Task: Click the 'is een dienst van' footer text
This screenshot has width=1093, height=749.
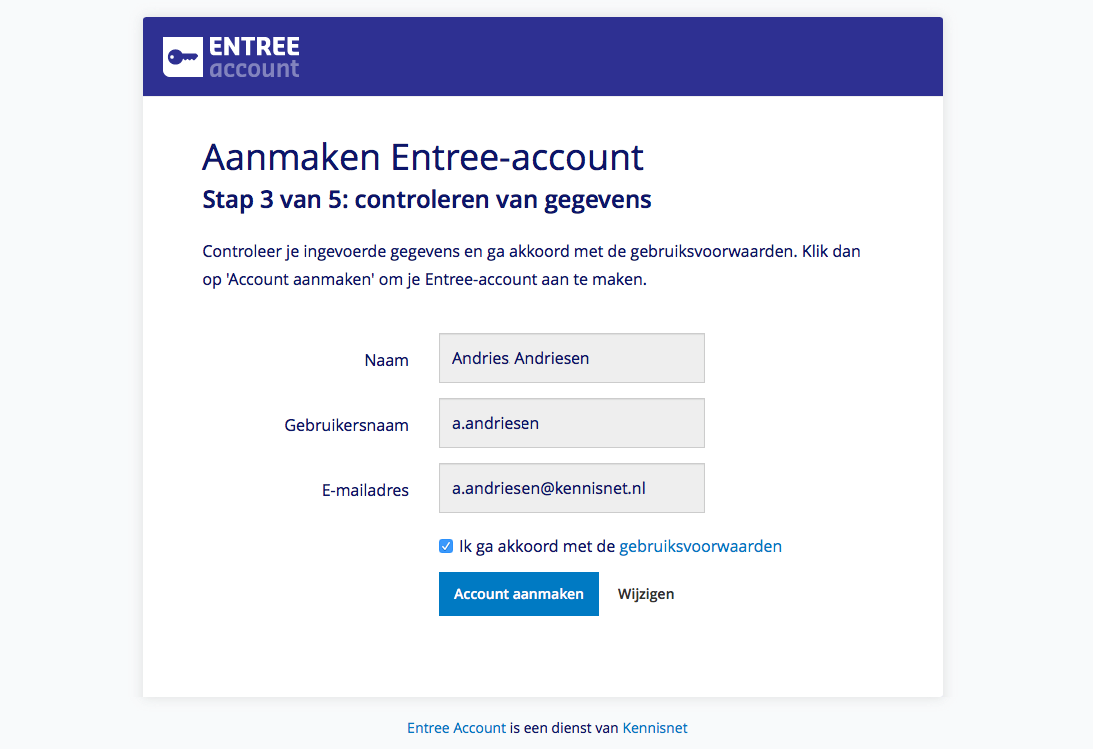Action: (x=564, y=728)
